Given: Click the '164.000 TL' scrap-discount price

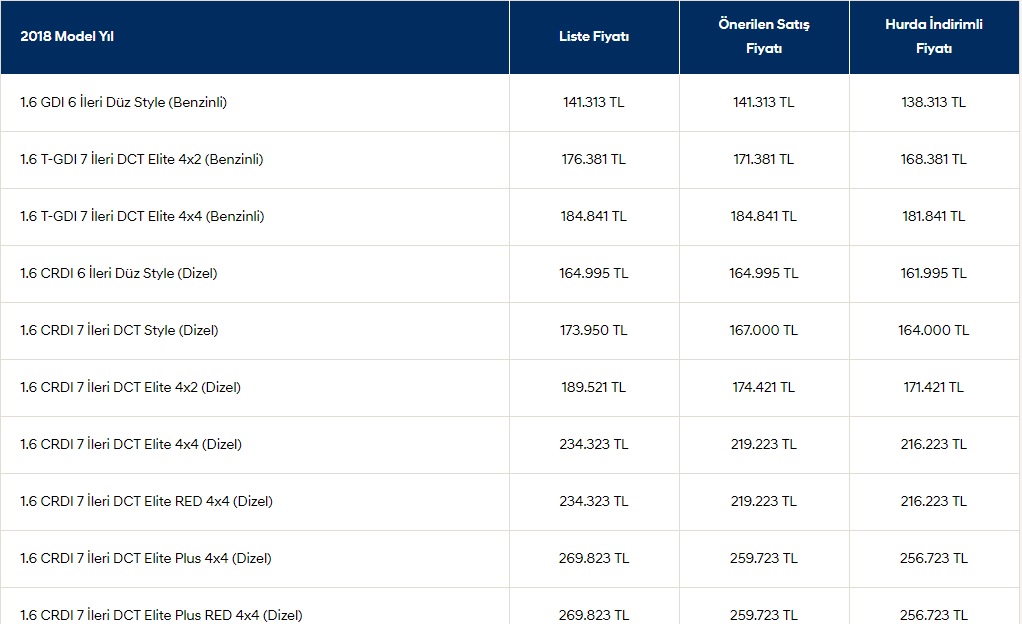Looking at the screenshot, I should (x=934, y=331).
